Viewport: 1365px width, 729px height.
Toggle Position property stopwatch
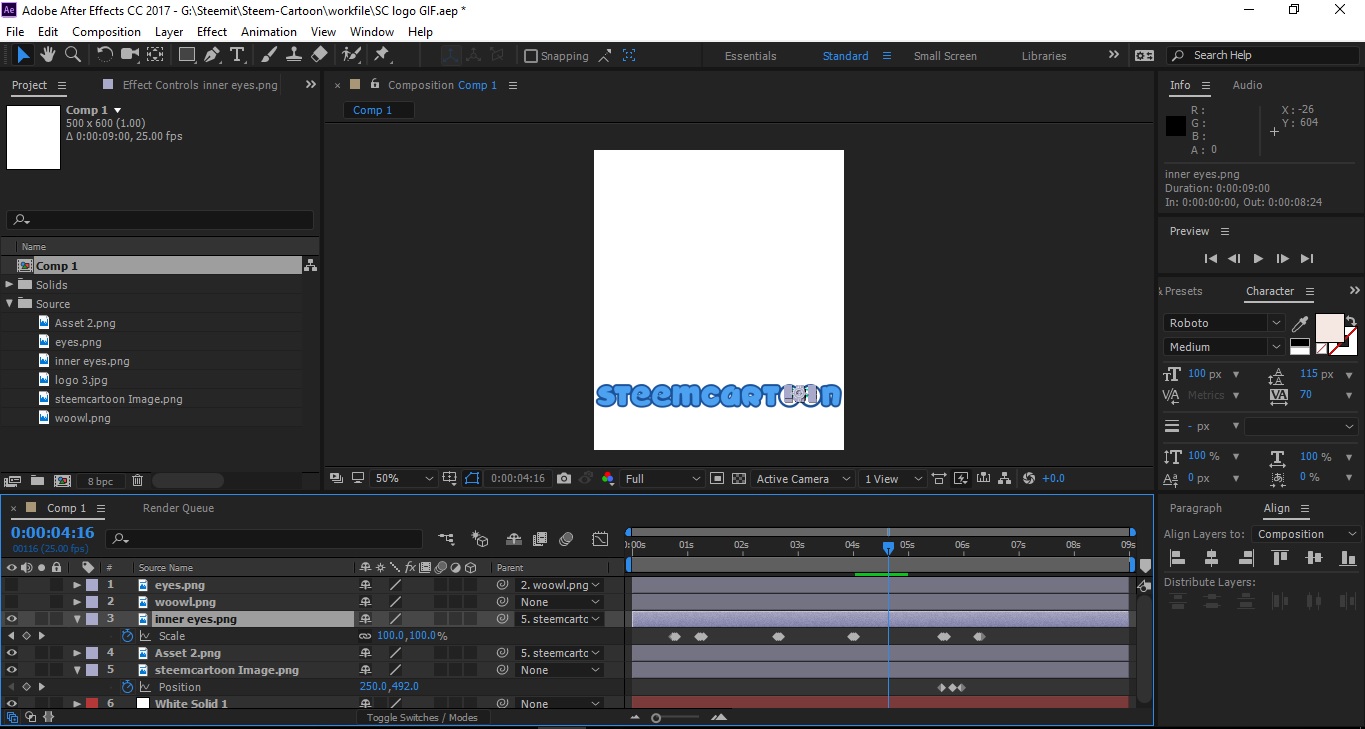pos(127,687)
